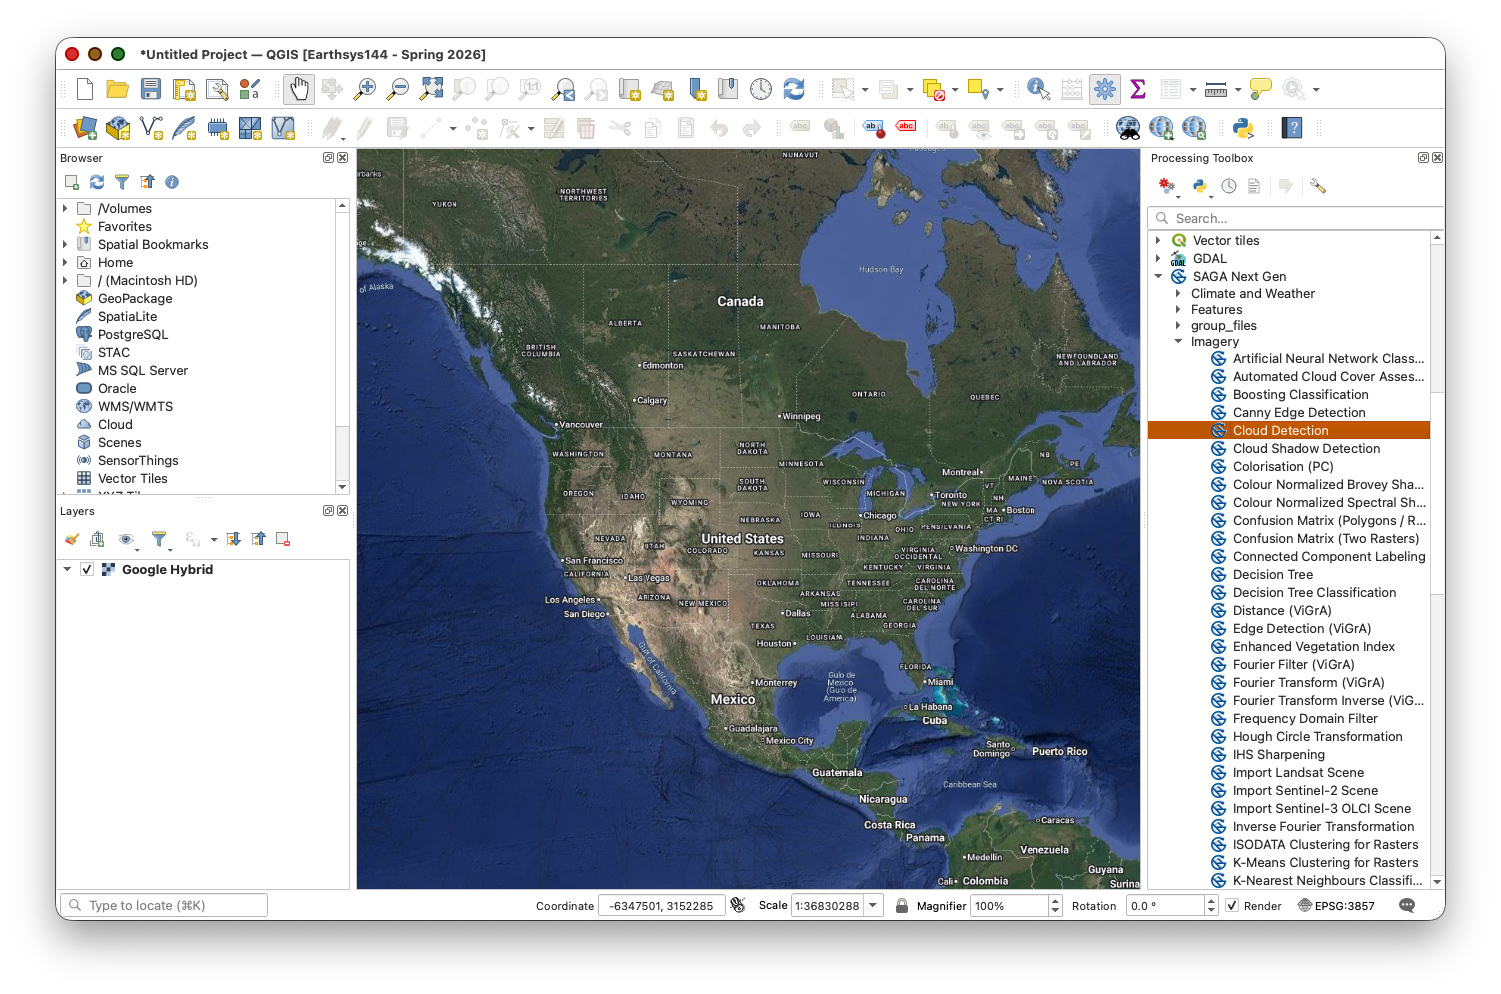Image resolution: width=1501 pixels, height=994 pixels.
Task: Select the Pan Map hand tool
Action: point(299,89)
